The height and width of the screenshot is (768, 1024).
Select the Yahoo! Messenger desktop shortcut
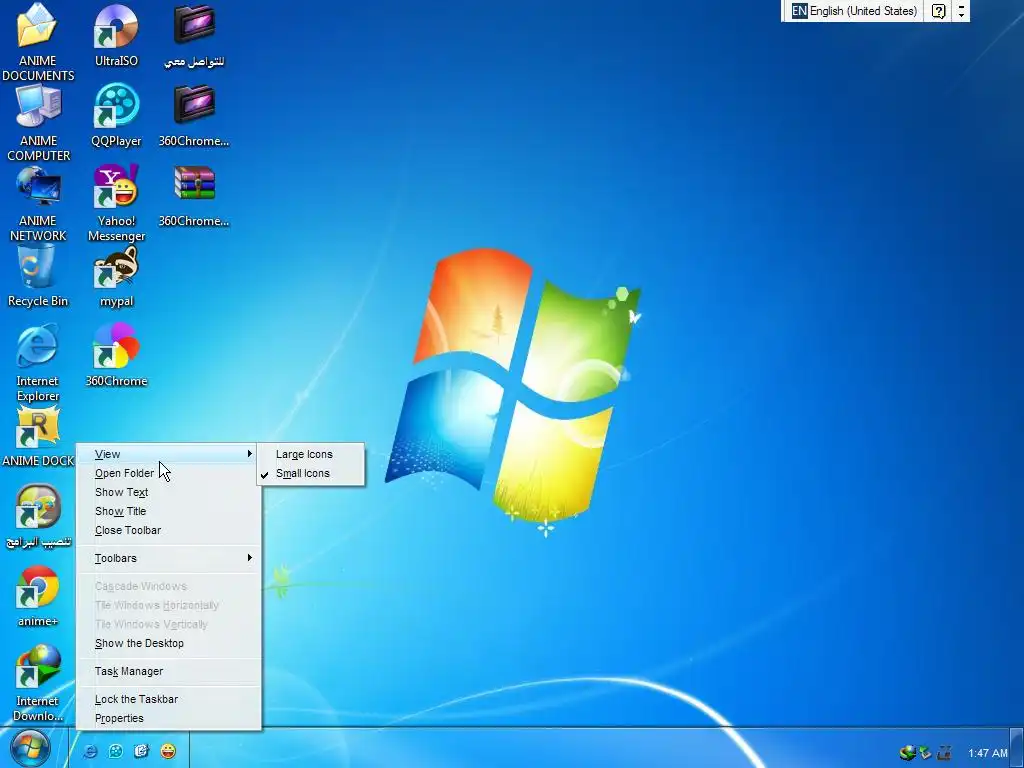[116, 187]
